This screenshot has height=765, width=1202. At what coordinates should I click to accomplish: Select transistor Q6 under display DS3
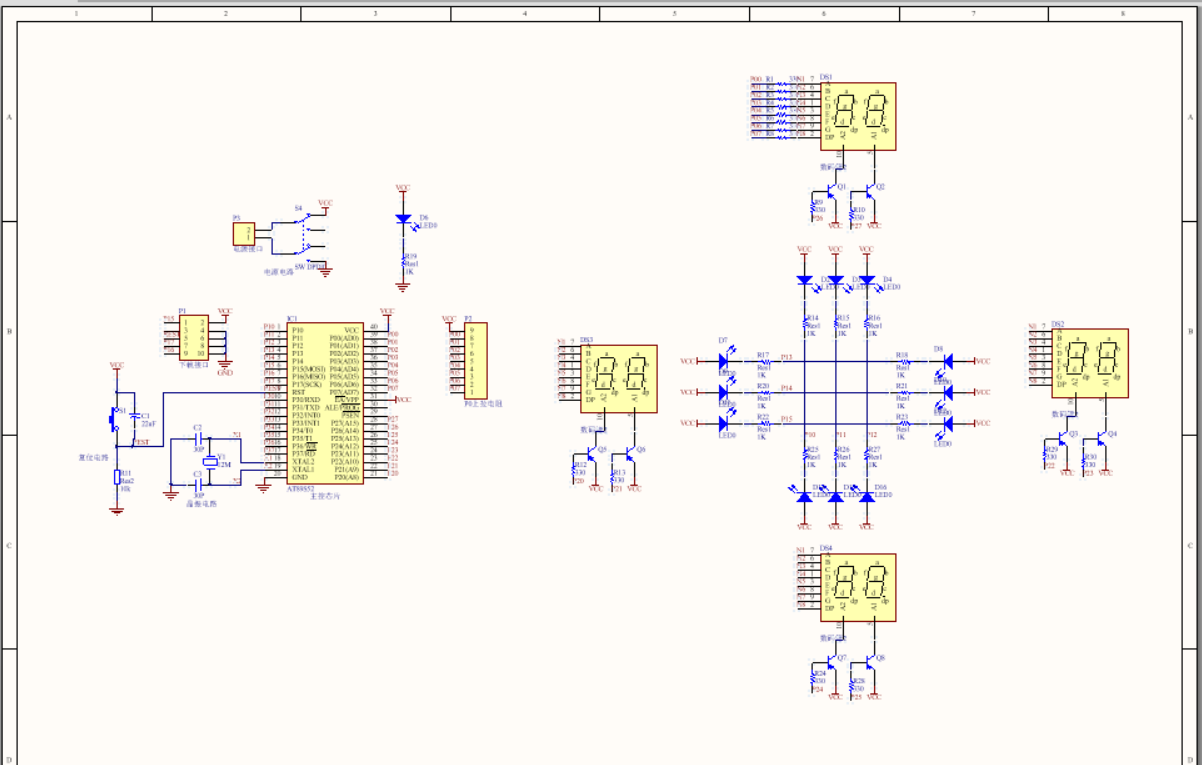click(x=631, y=453)
